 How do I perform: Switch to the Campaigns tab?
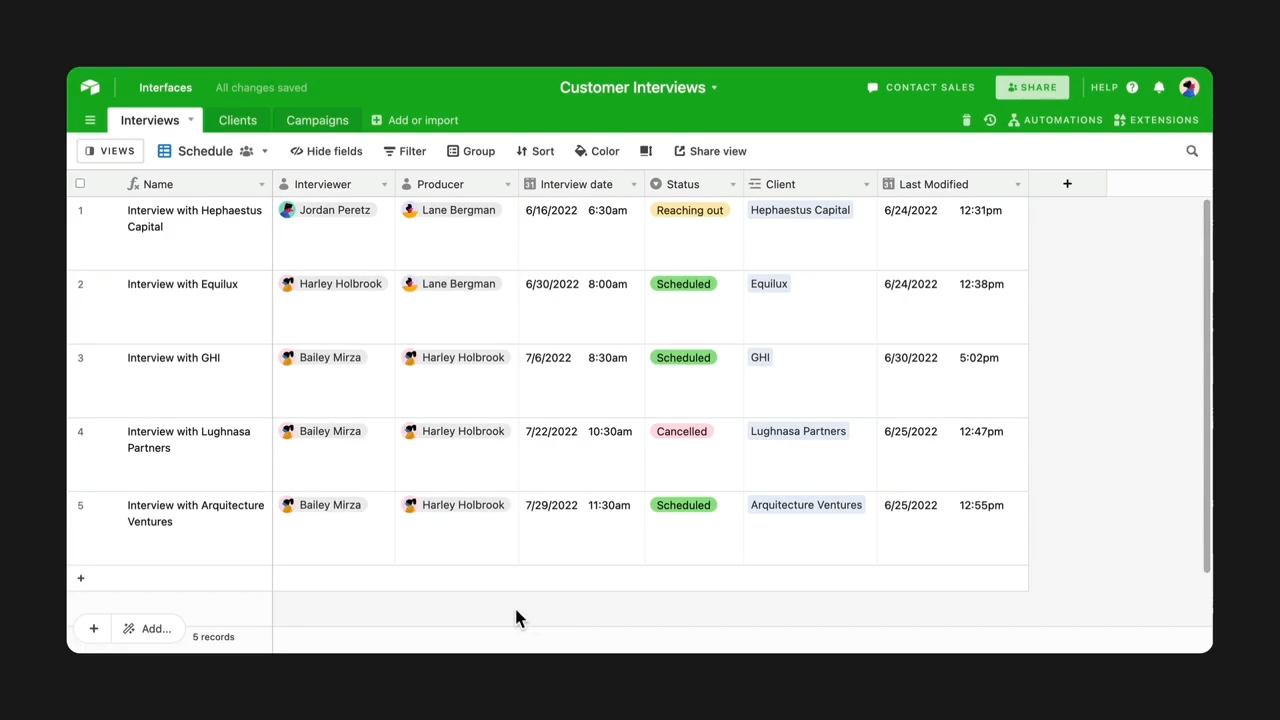(x=317, y=120)
